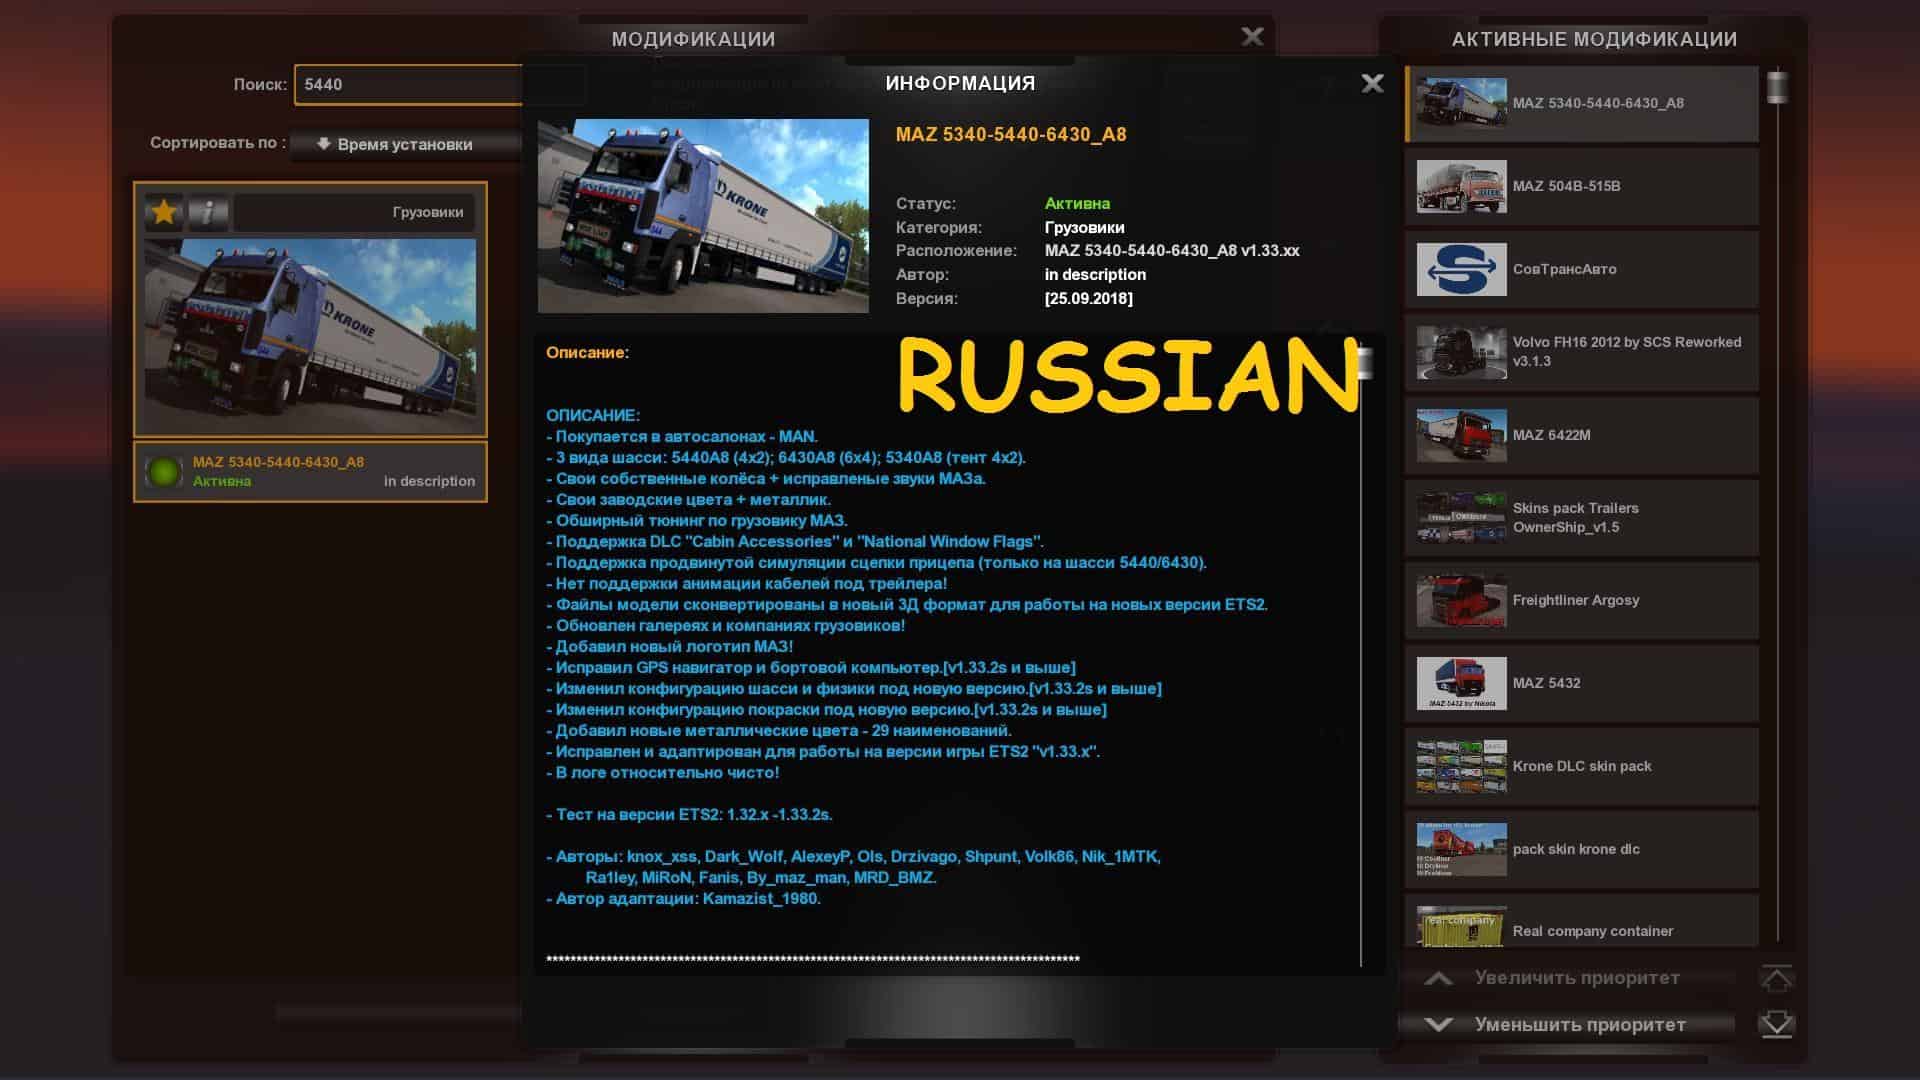
Task: Click the info 'i' icon on mod card
Action: [x=208, y=212]
